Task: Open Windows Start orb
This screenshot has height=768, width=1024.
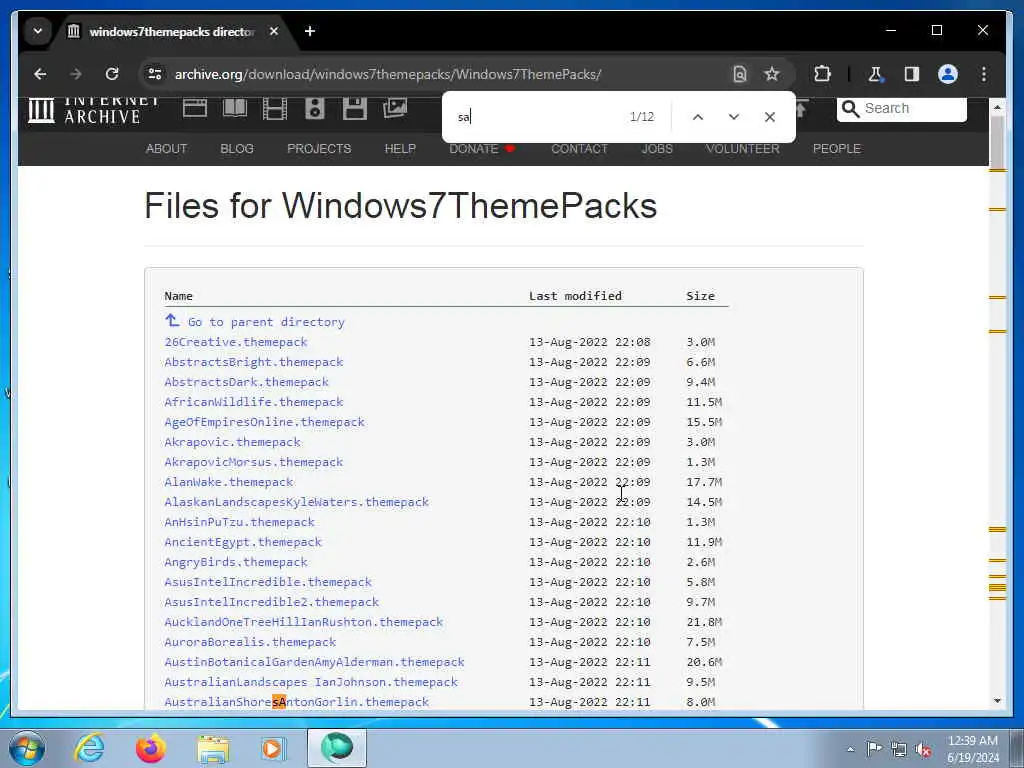Action: (x=27, y=748)
